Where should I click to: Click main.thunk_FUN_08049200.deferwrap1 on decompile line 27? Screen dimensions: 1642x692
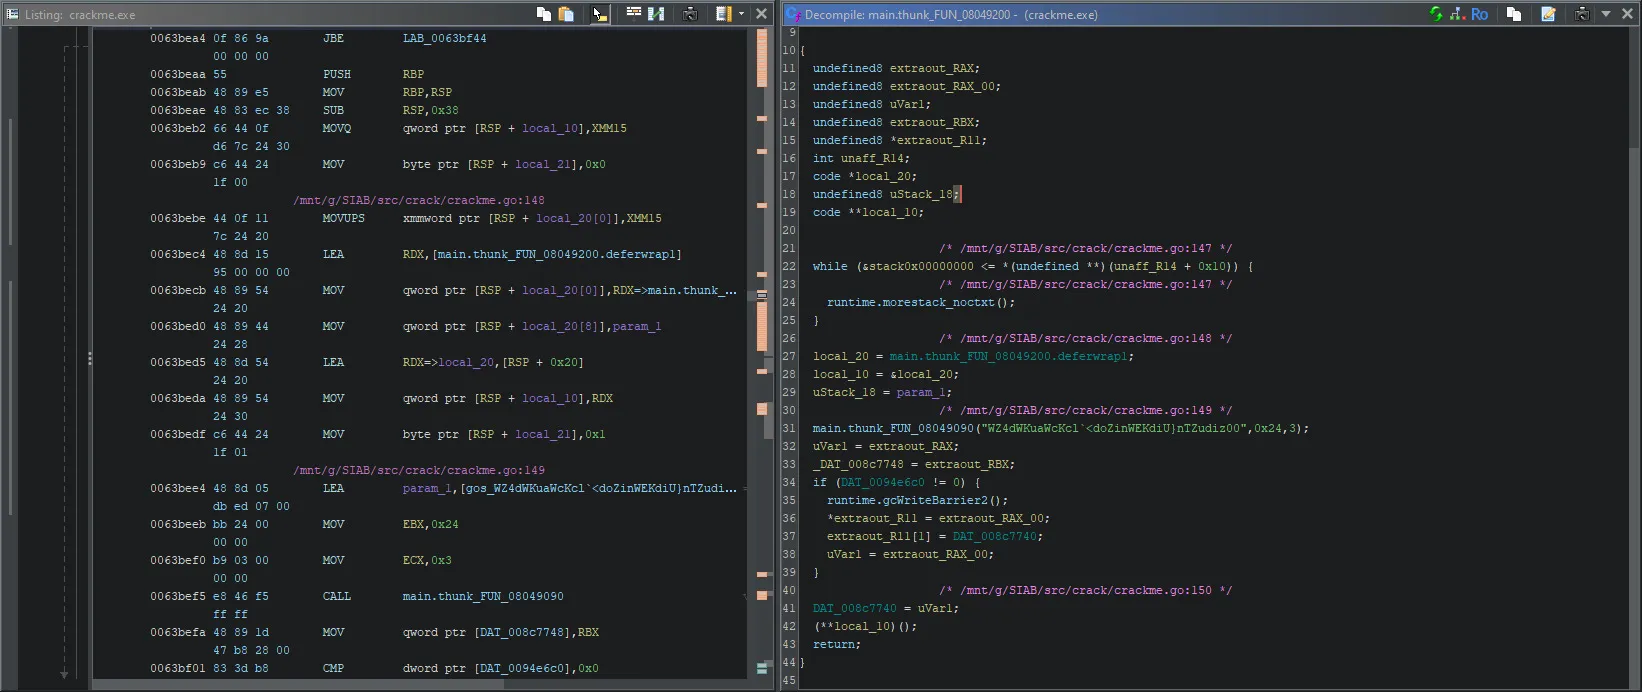click(1009, 356)
